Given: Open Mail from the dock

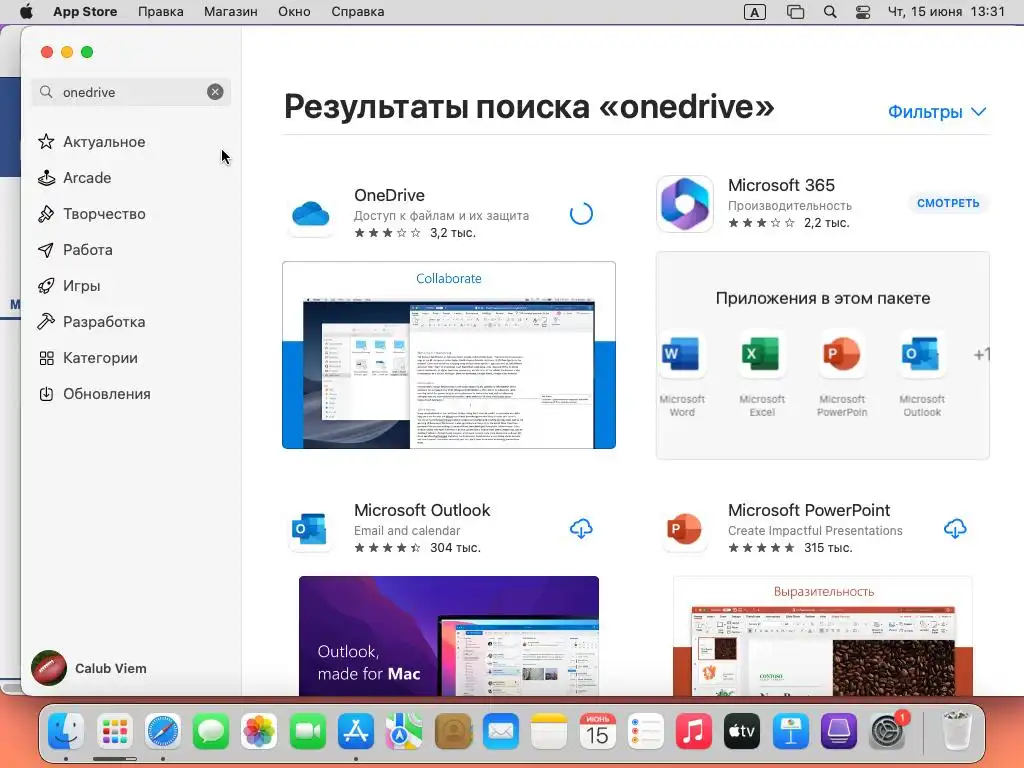Looking at the screenshot, I should pyautogui.click(x=501, y=731).
